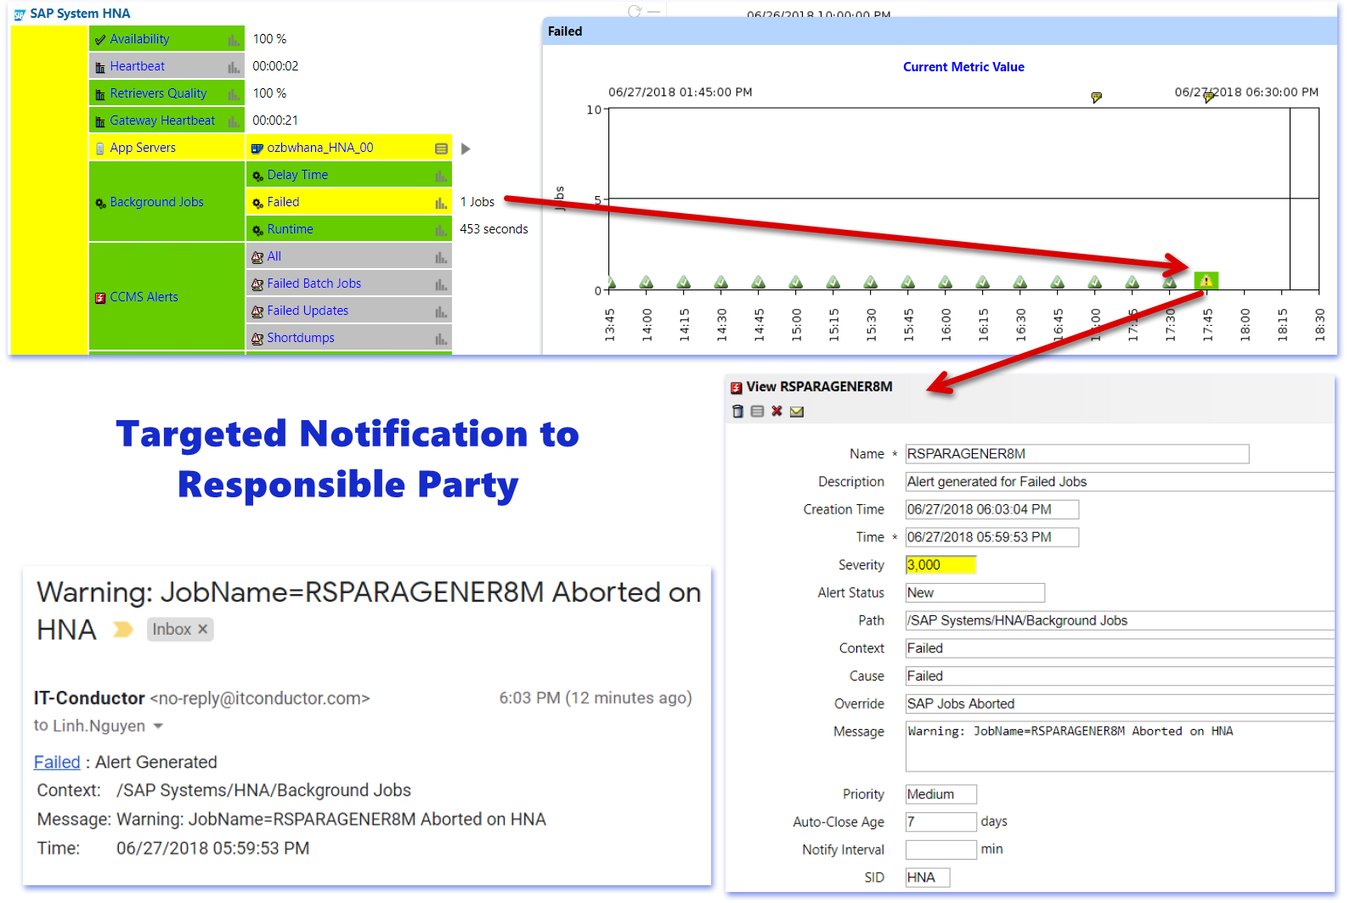Click the Failed hyperlink in the email body
This screenshot has height=903, width=1350.
(x=55, y=762)
